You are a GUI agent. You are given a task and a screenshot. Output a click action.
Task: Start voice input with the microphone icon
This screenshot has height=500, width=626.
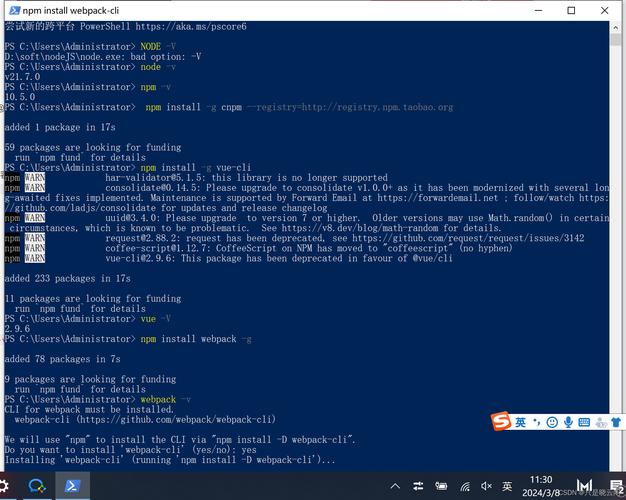pos(568,422)
